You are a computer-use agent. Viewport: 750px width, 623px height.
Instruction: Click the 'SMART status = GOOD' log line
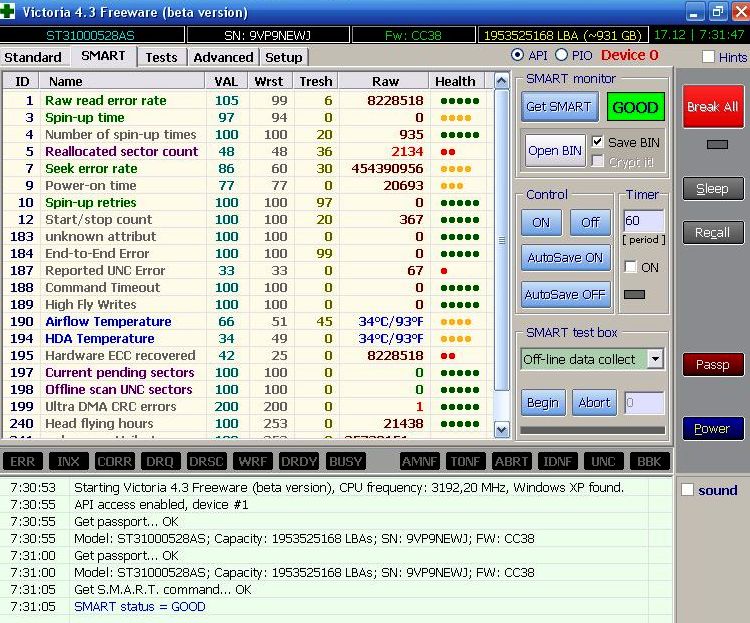click(x=140, y=607)
